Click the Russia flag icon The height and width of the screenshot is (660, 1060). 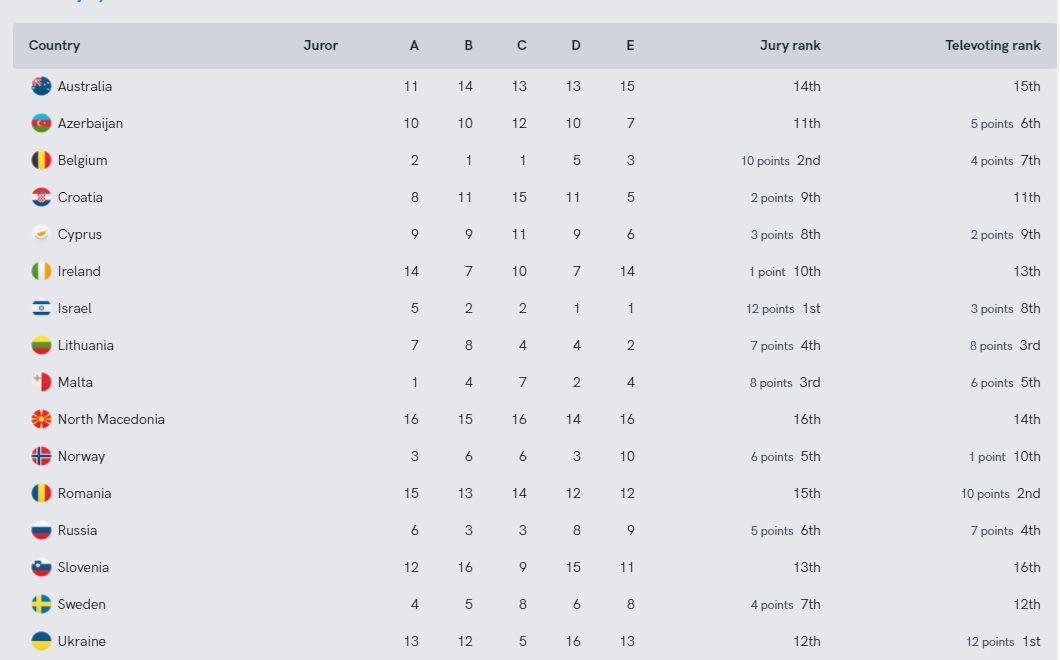tap(41, 530)
